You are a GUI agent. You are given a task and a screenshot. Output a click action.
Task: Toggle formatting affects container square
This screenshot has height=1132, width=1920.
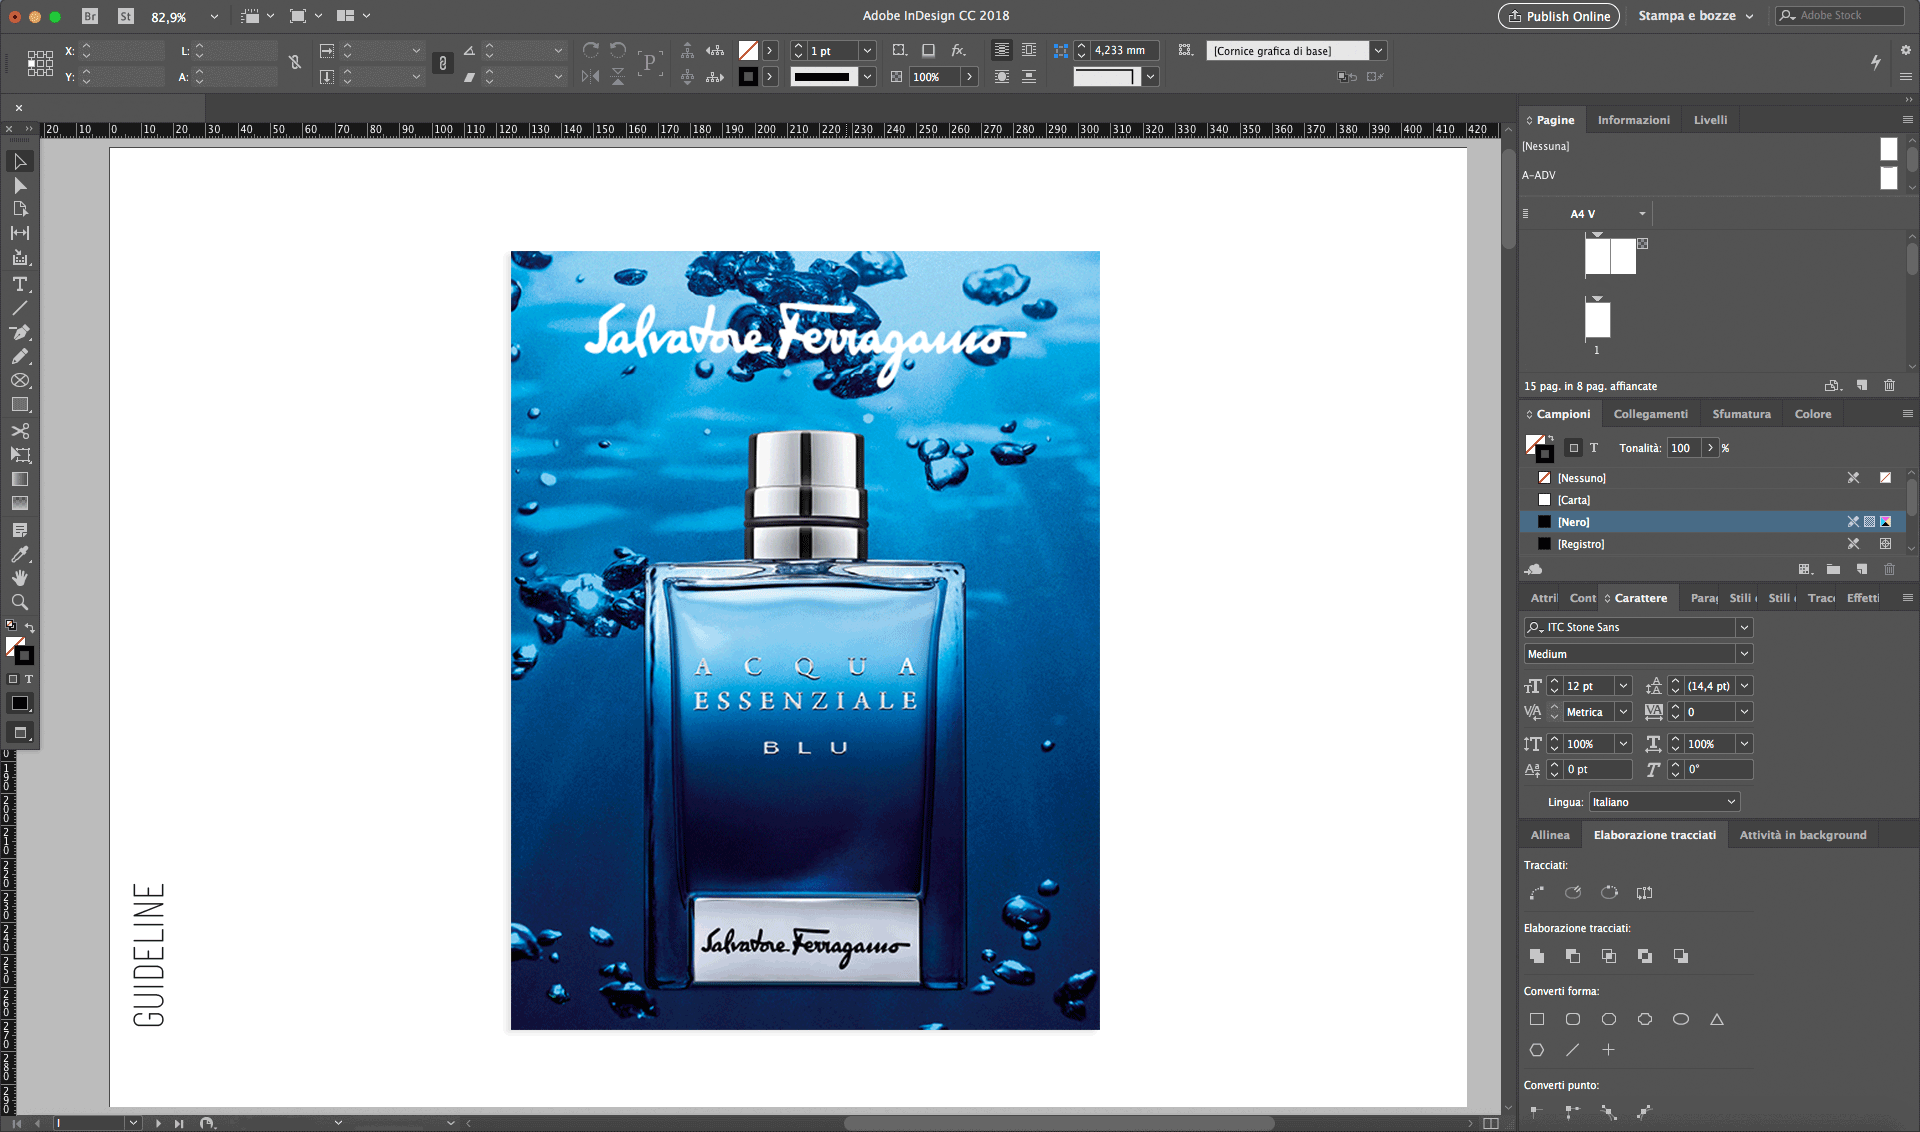click(1573, 448)
